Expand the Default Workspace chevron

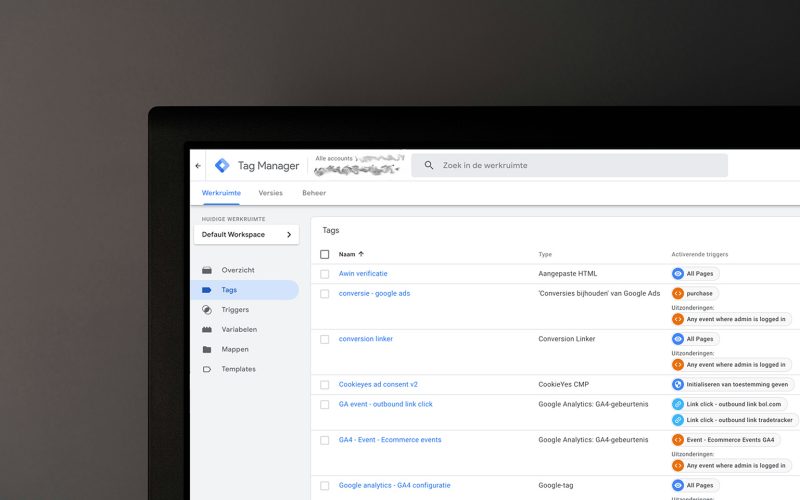(289, 235)
